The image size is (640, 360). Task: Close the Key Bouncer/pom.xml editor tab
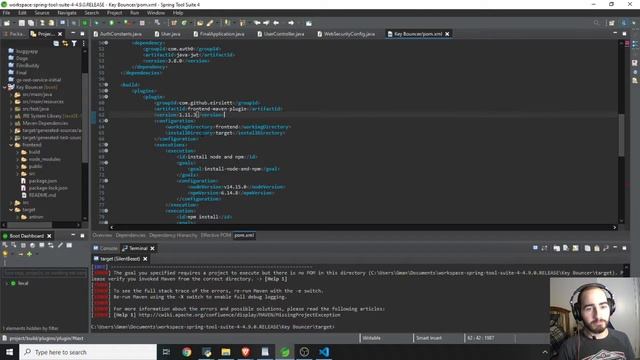point(447,34)
